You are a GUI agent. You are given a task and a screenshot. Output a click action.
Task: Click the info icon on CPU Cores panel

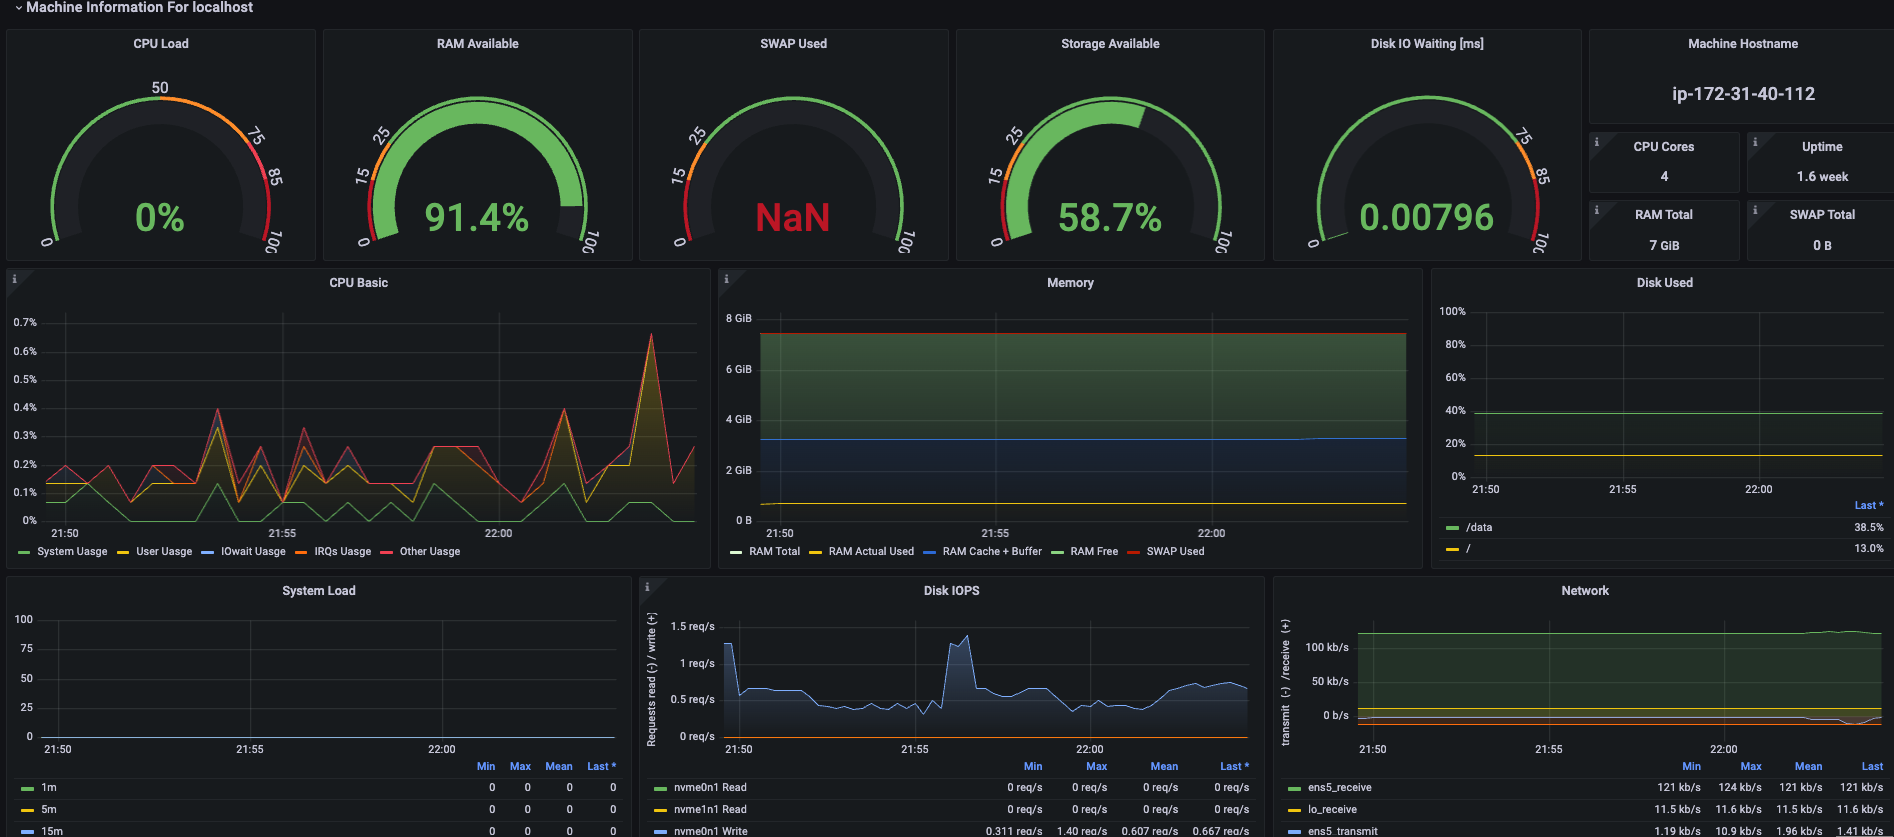click(x=1597, y=142)
